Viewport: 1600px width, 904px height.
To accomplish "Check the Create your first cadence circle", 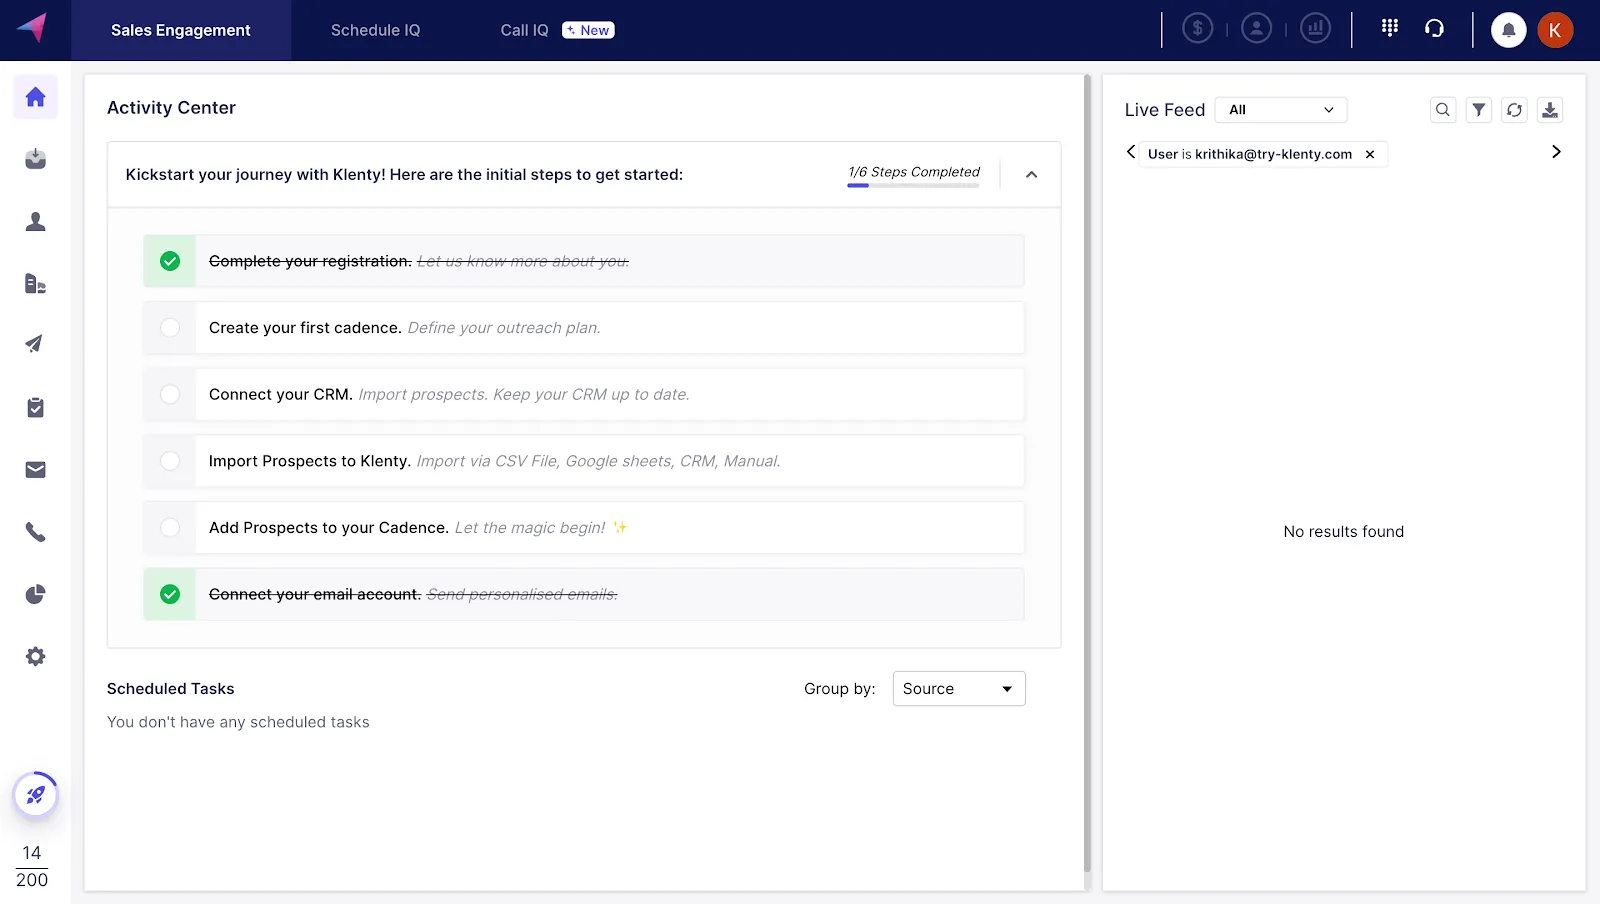I will pos(170,328).
